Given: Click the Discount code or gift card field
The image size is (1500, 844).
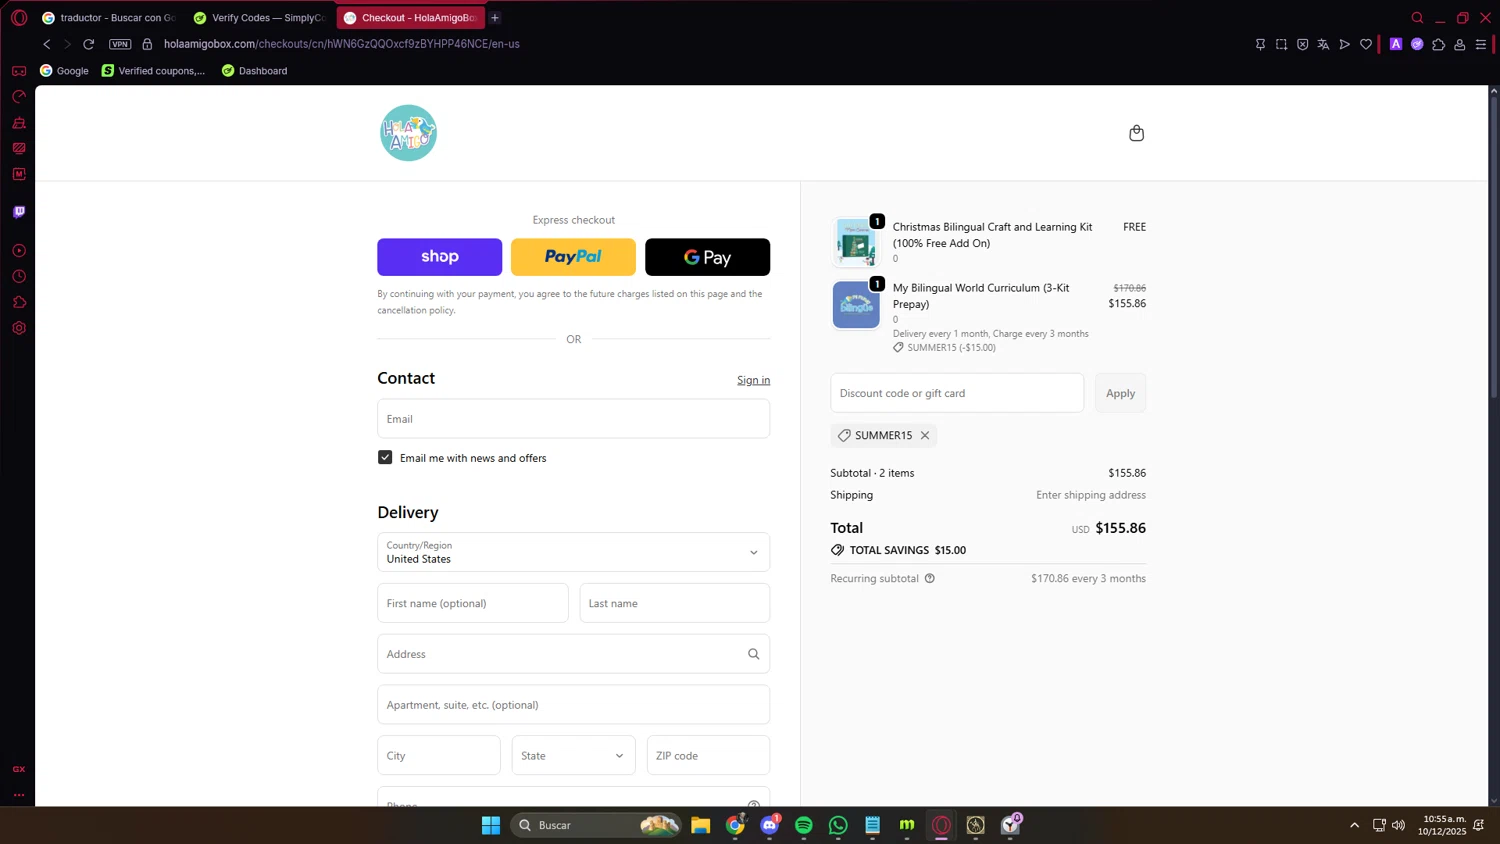Looking at the screenshot, I should (957, 393).
